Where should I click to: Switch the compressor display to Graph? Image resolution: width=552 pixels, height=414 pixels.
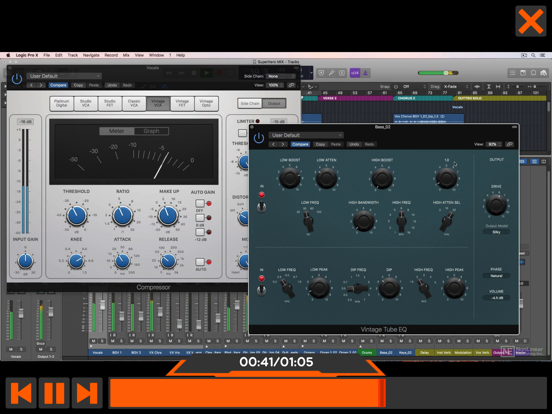click(x=151, y=131)
